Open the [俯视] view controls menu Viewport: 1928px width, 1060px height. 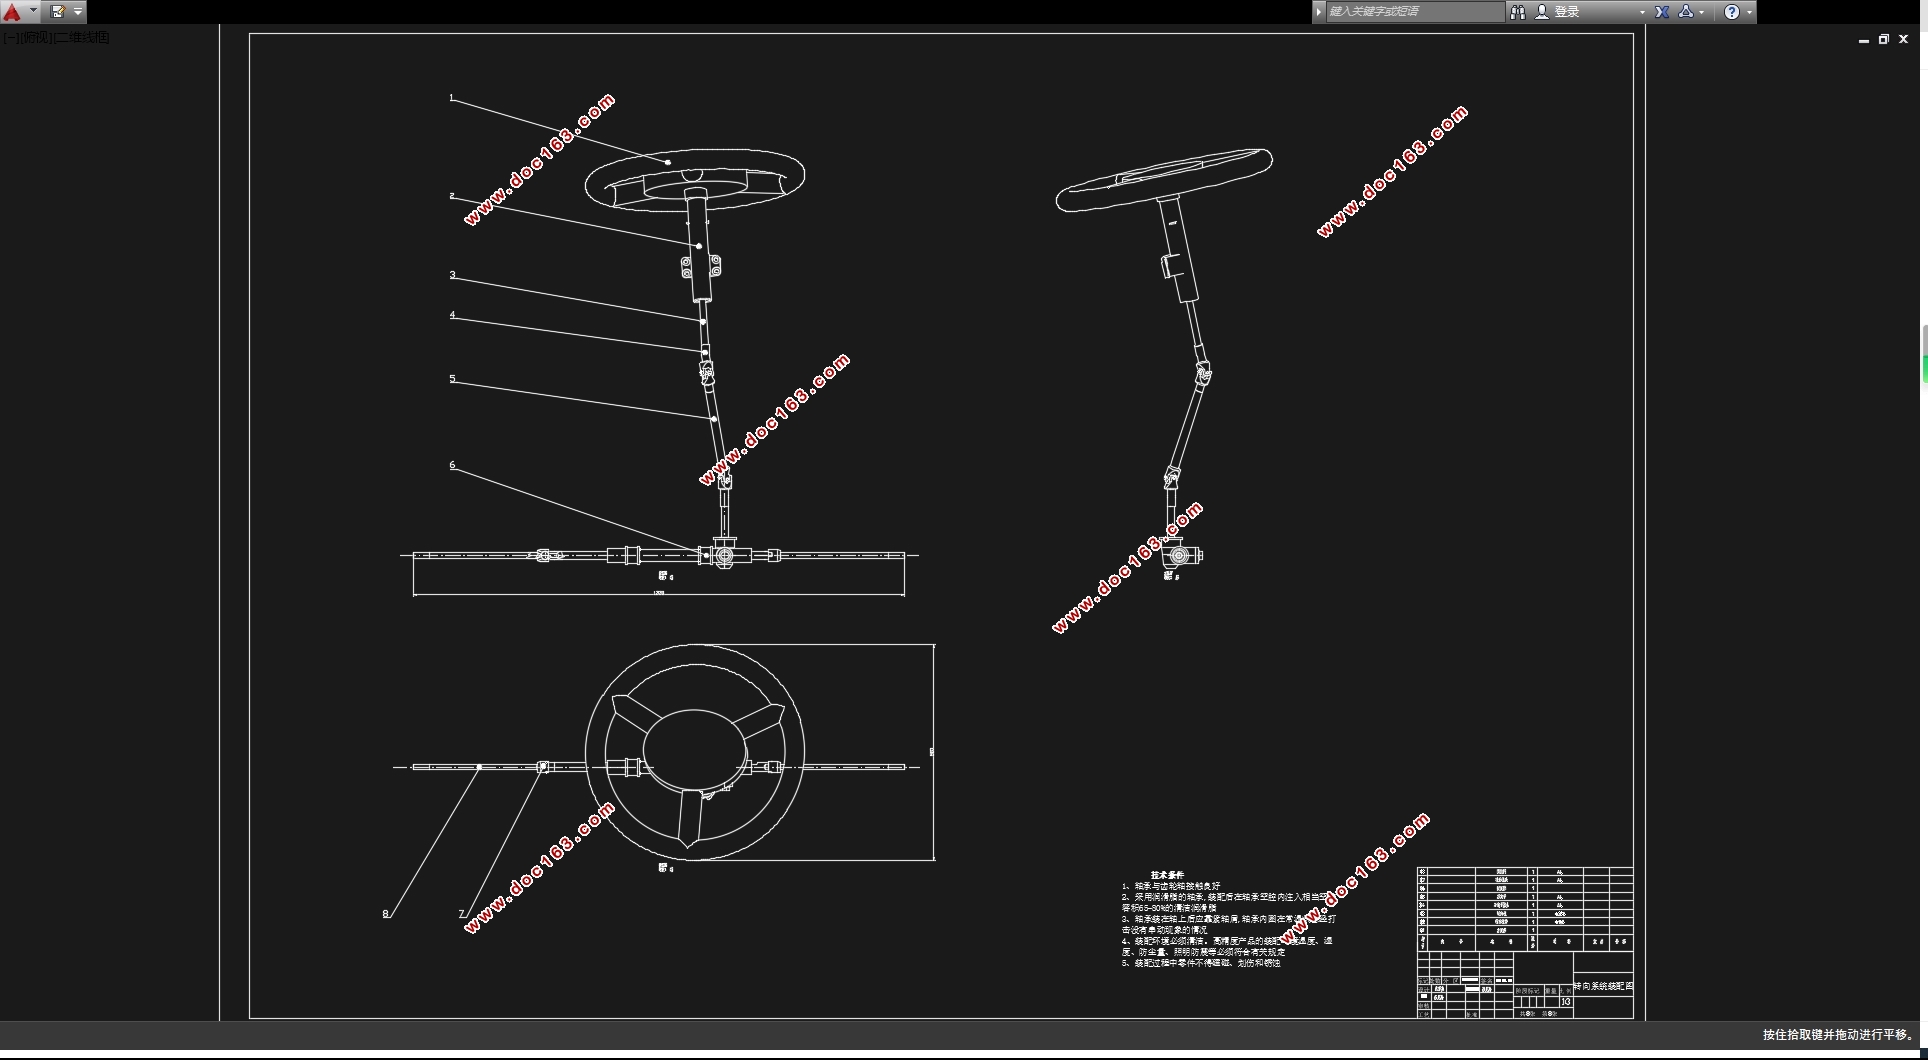click(36, 38)
